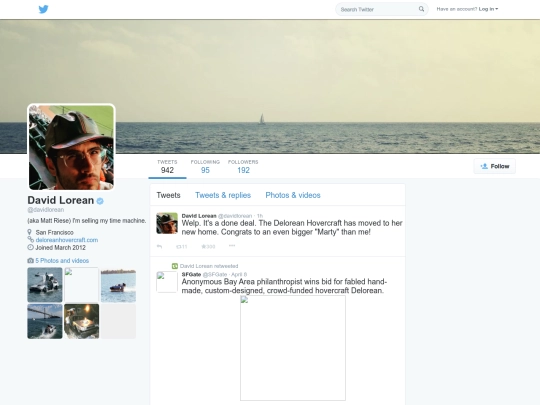Image resolution: width=540 pixels, height=405 pixels.
Task: Open the first photo thumbnail of hovercraft
Action: (x=45, y=285)
